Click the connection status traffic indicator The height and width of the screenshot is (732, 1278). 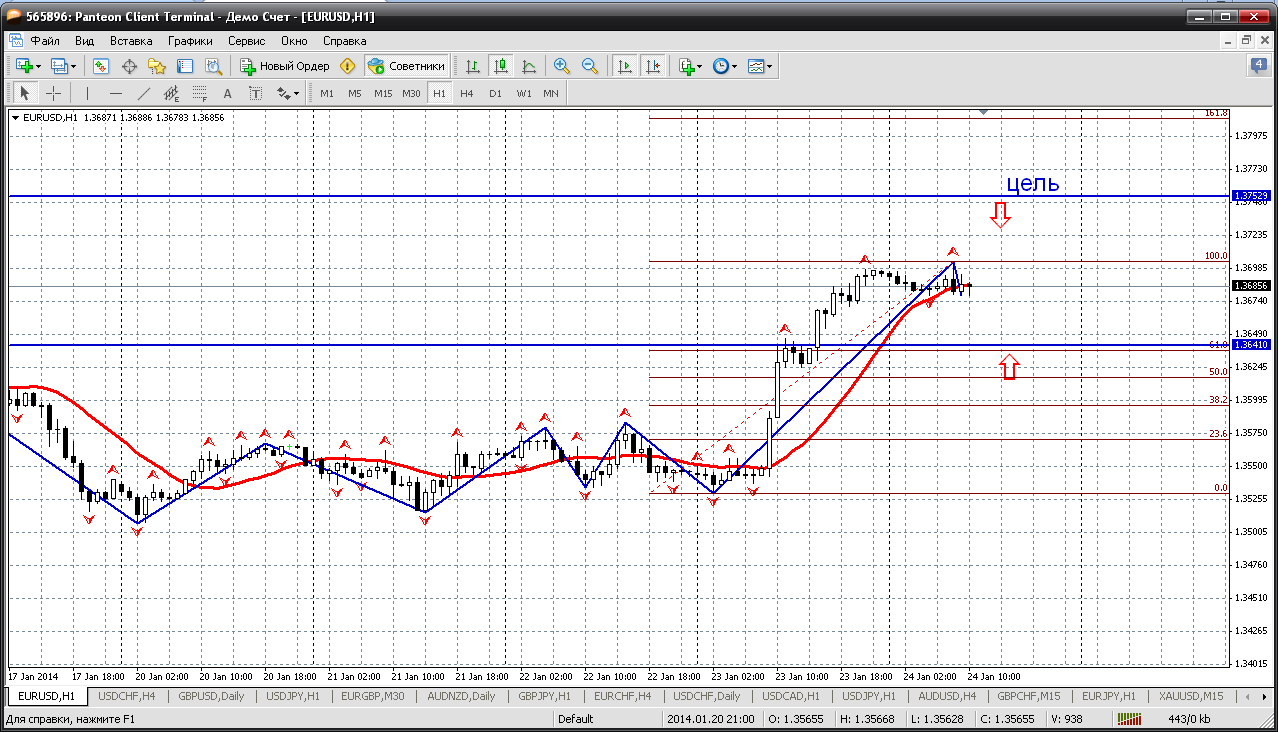1129,718
